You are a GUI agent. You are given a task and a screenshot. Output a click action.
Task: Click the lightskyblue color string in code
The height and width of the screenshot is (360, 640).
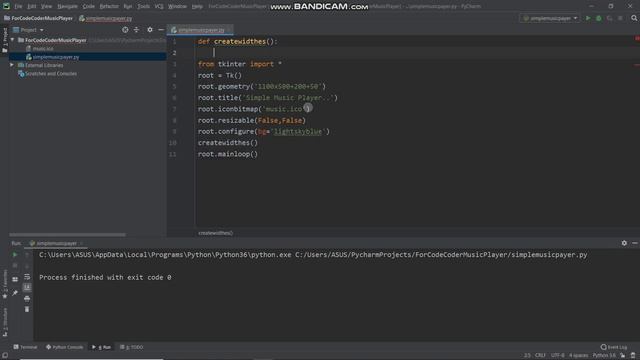298,131
